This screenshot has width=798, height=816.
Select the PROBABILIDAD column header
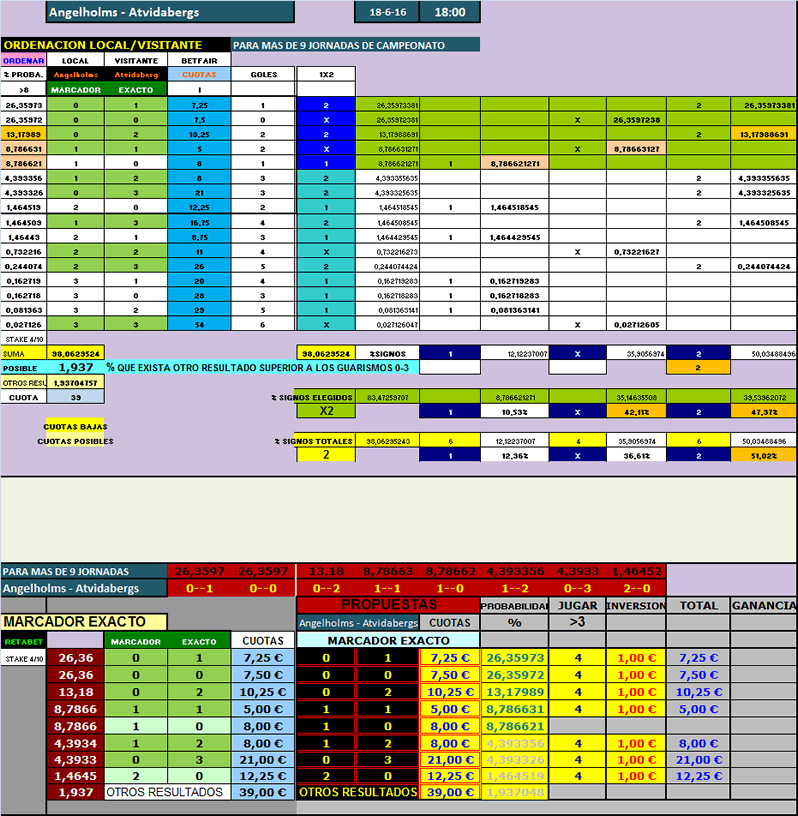tap(514, 606)
